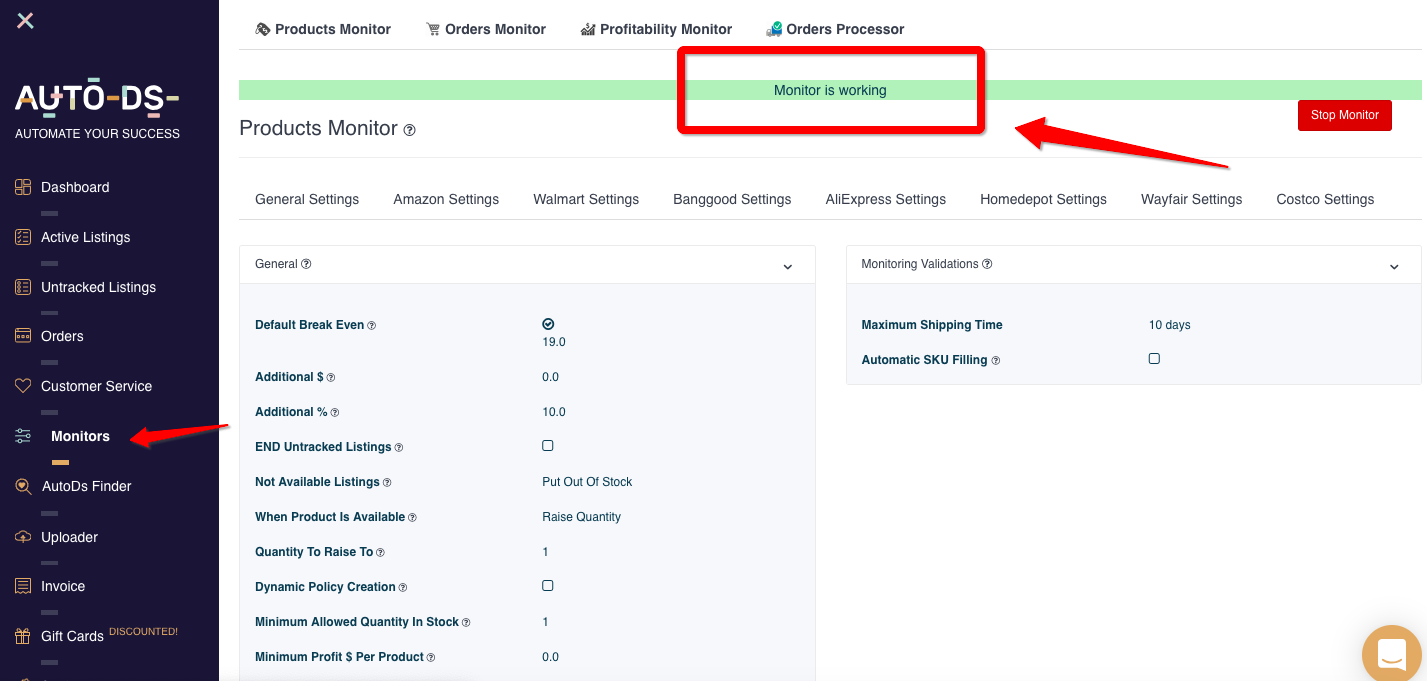The height and width of the screenshot is (681, 1427).
Task: Select the Costco Settings tab
Action: point(1325,199)
